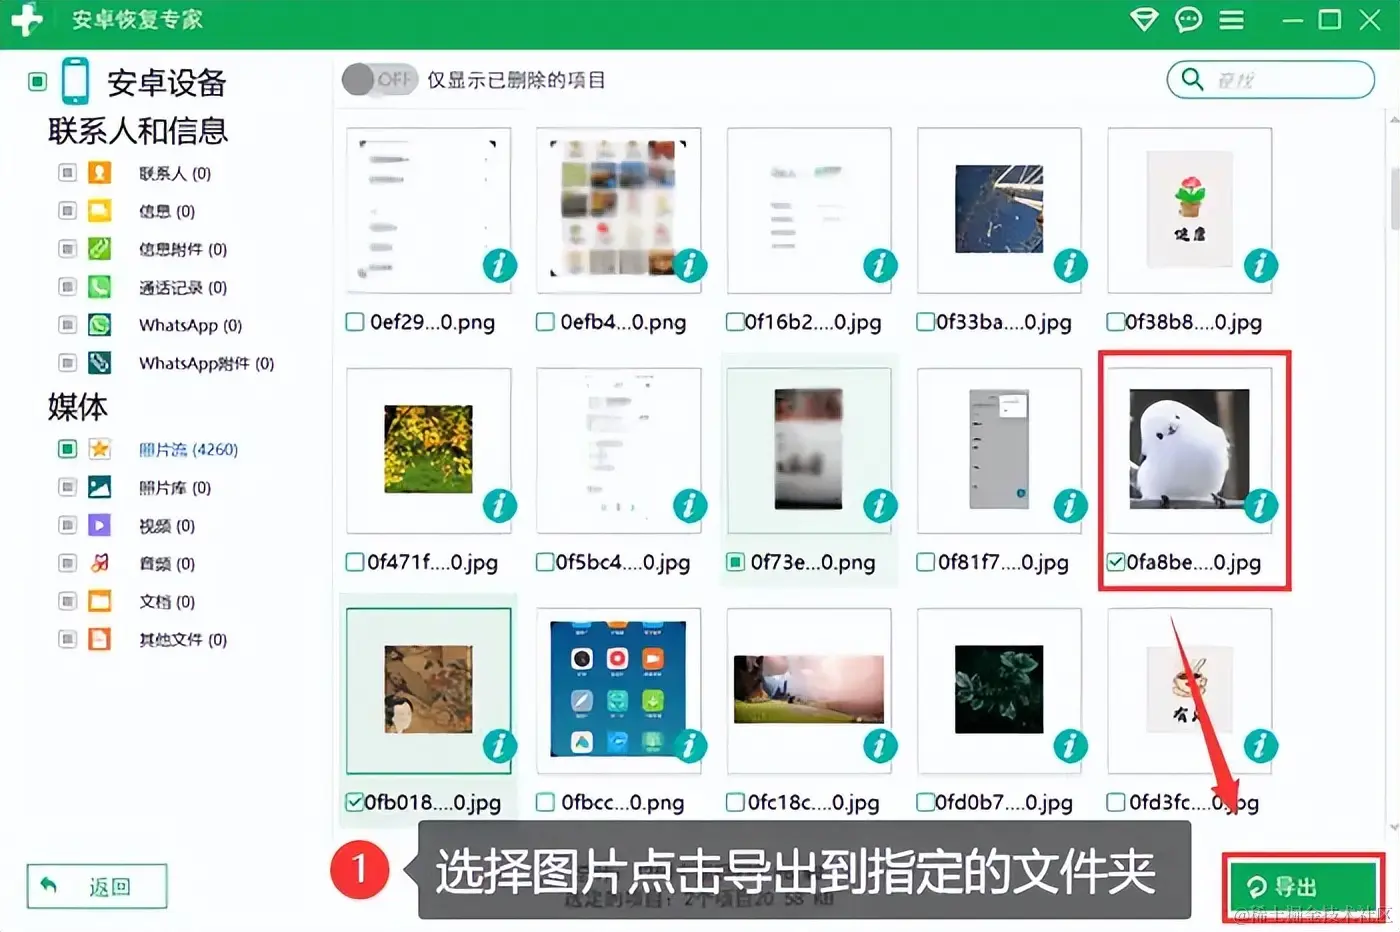
Task: Check the box for 0efb4...0.png
Action: click(x=545, y=322)
